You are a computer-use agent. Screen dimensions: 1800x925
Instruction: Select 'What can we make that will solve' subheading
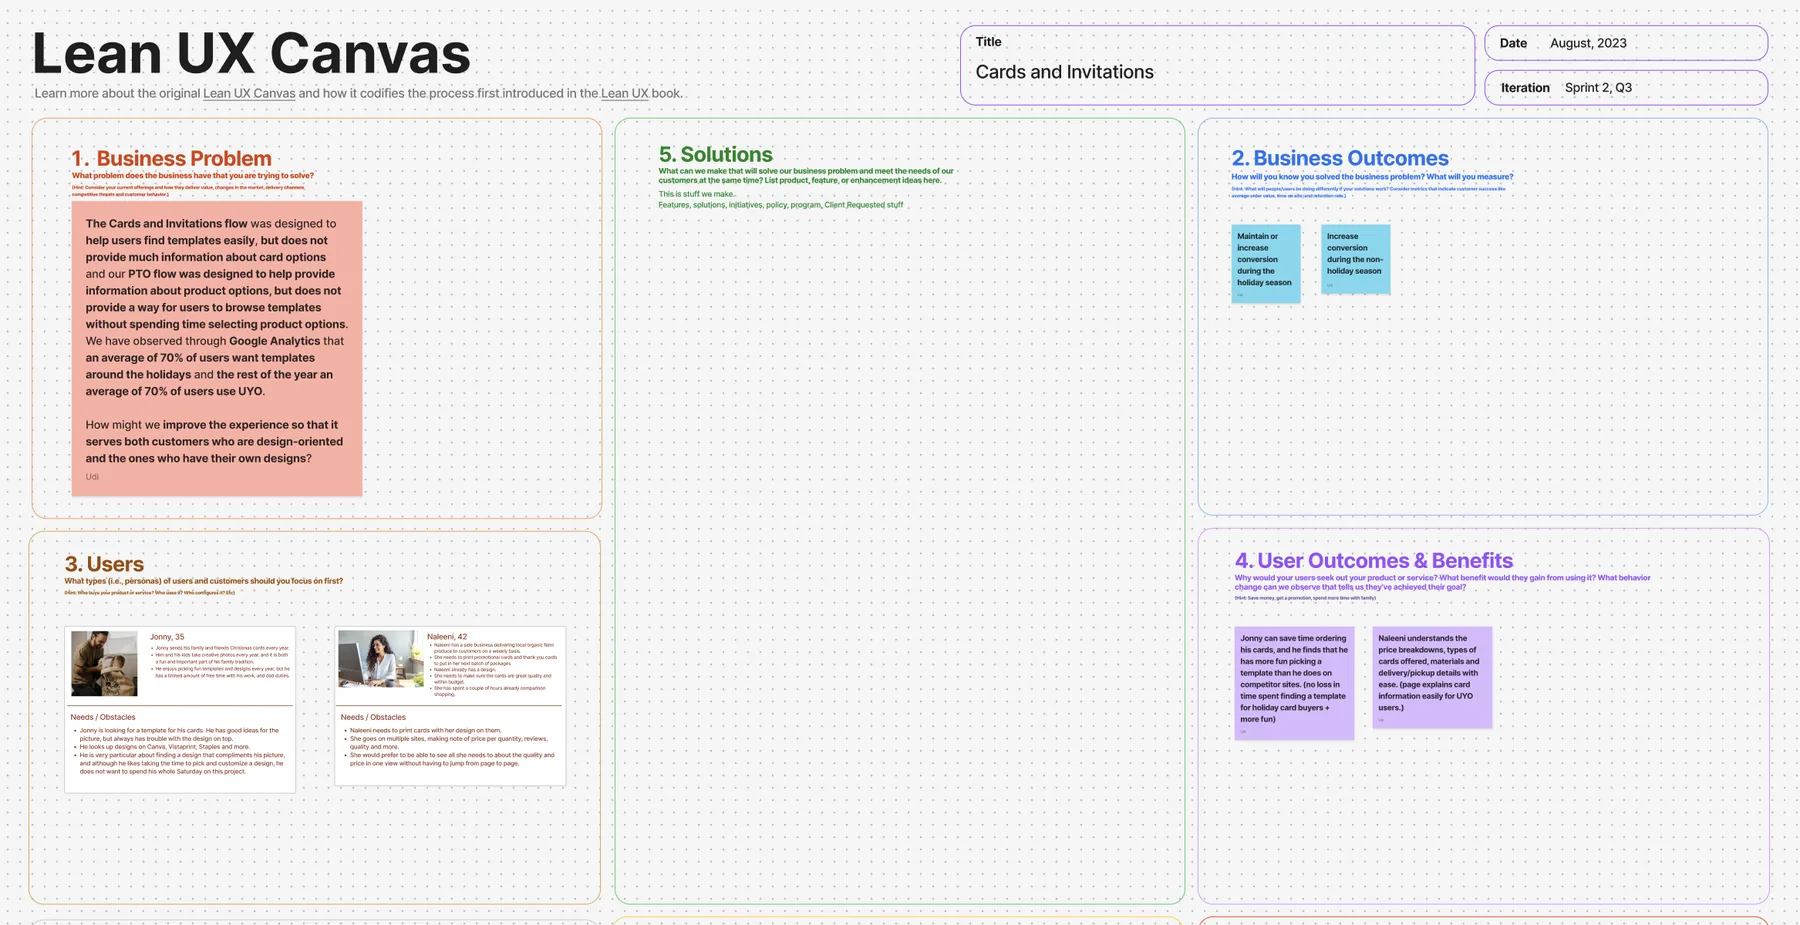tap(806, 176)
